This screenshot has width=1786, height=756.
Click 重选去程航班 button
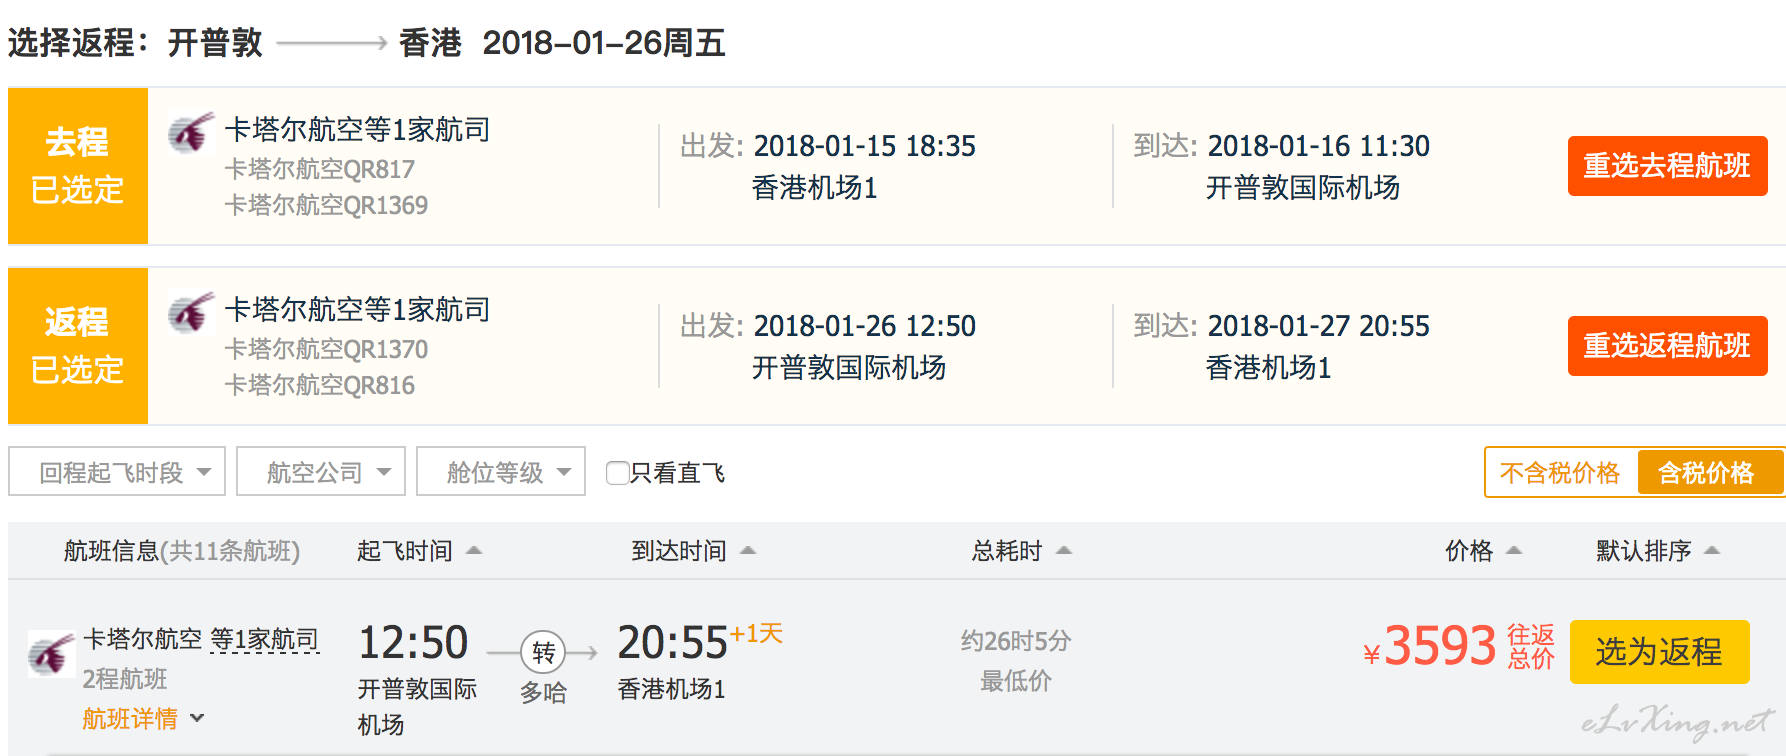click(1667, 165)
